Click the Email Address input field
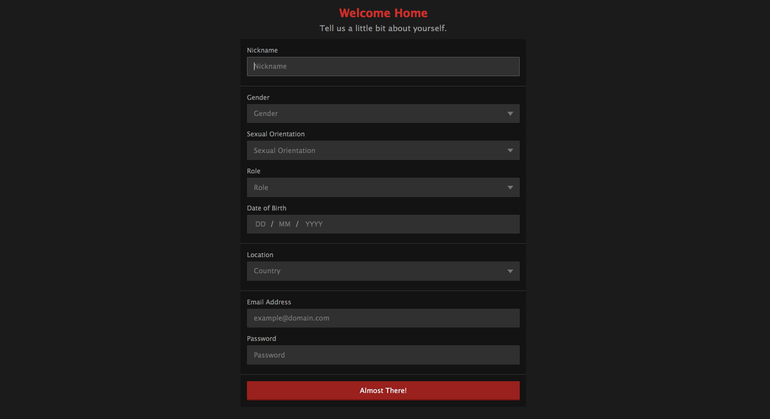770x419 pixels. 383,318
